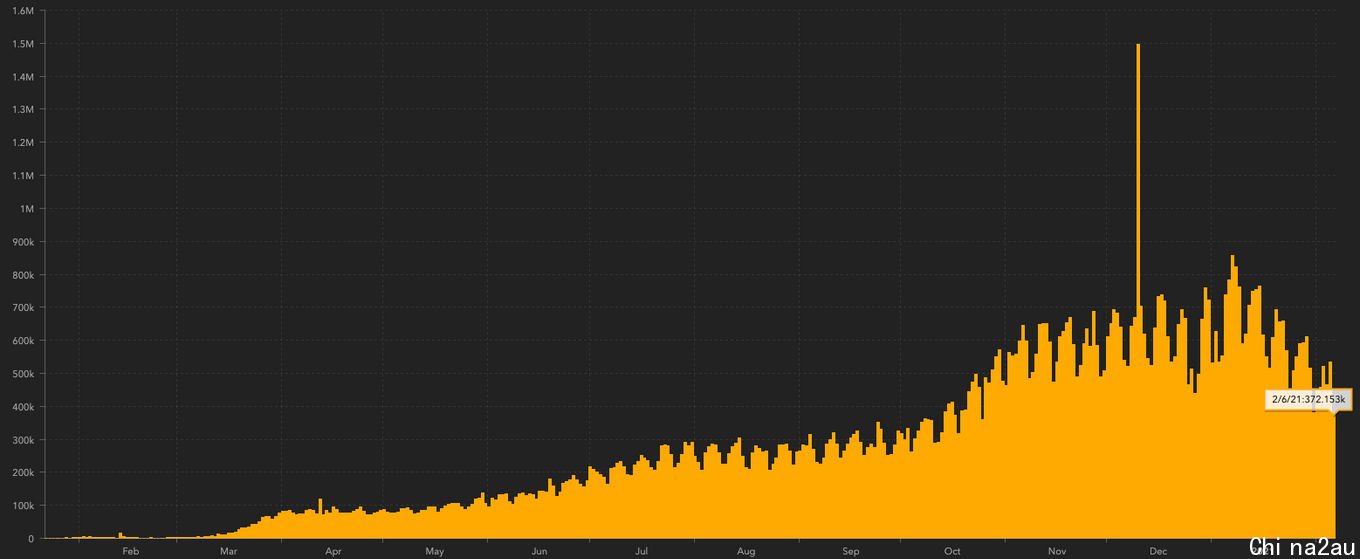Select the 600k y-axis label
The width and height of the screenshot is (1360, 559).
coord(23,341)
